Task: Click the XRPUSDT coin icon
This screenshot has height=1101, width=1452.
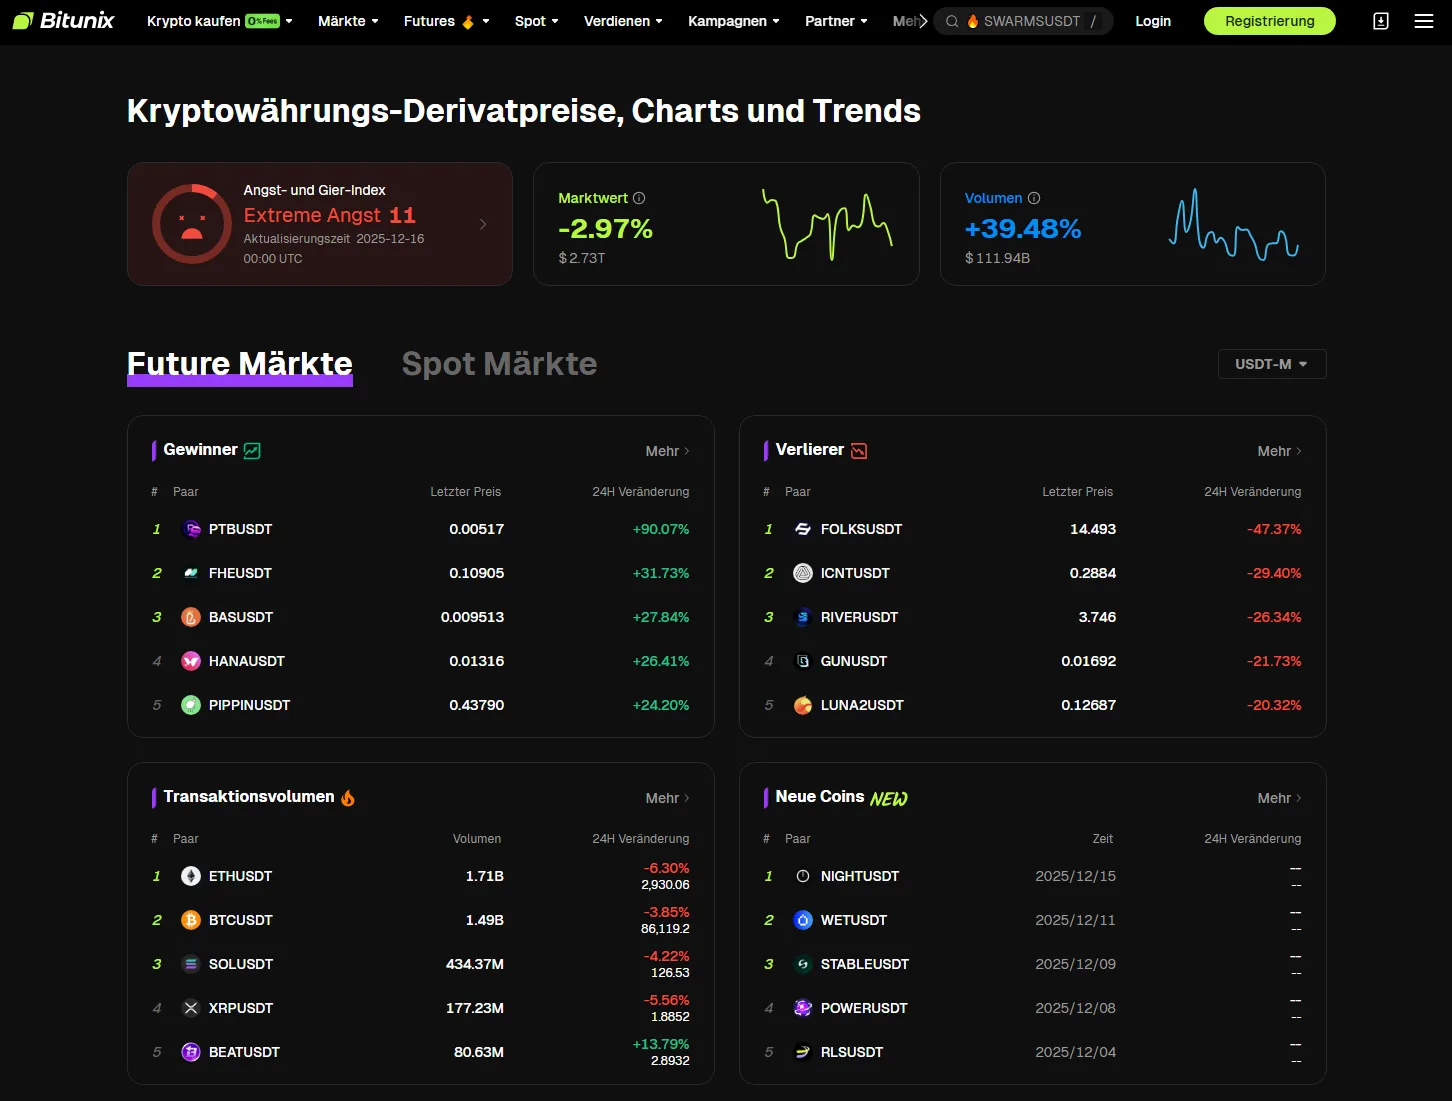Action: point(191,1008)
